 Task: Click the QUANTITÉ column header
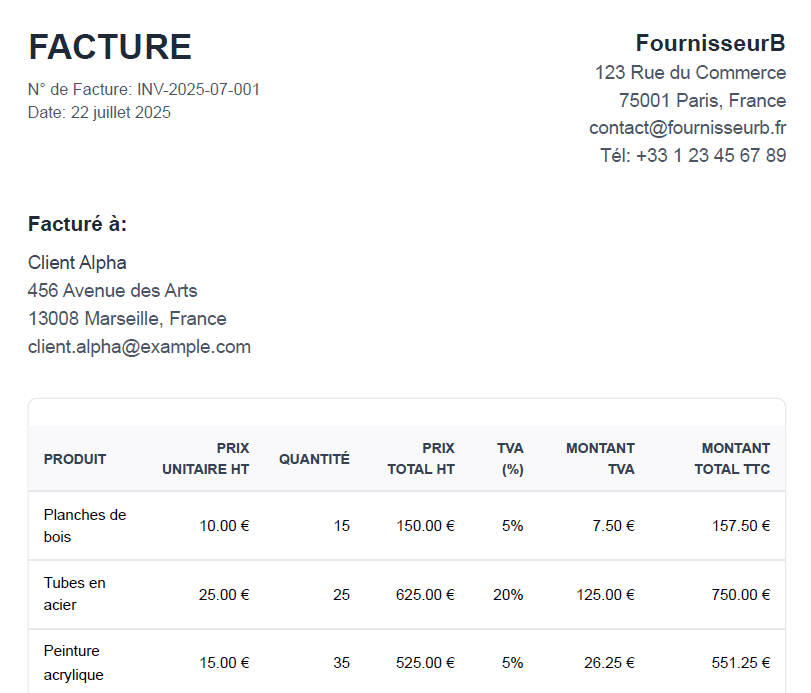(x=314, y=459)
